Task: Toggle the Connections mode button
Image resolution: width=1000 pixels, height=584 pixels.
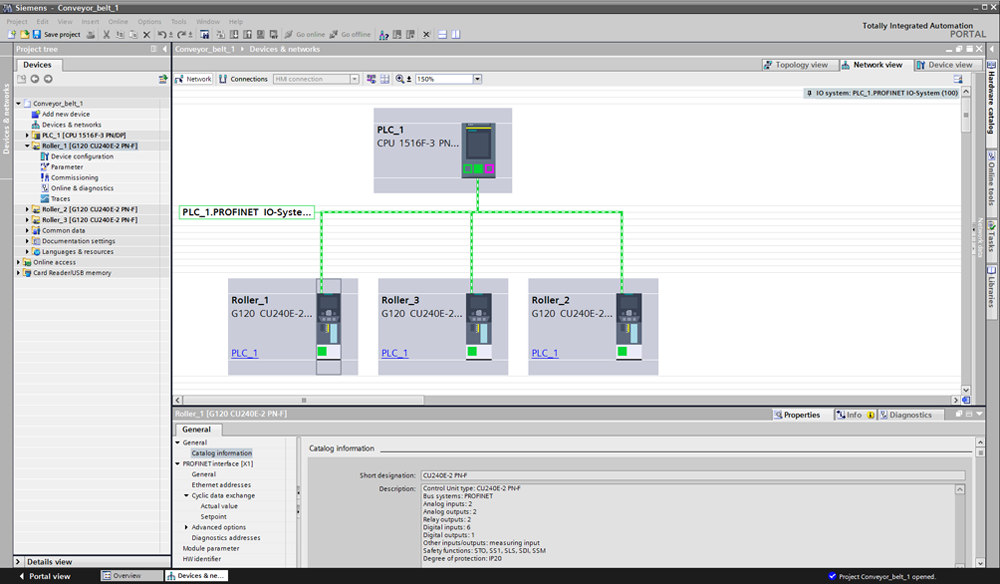Action: tap(243, 79)
